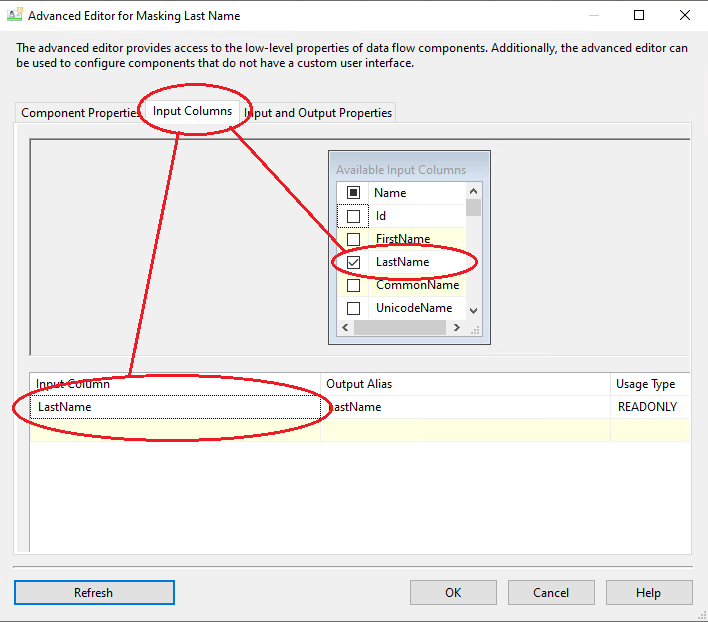Screen dimensions: 708x622
Task: Uncheck the LastName column checkbox
Action: coord(353,262)
